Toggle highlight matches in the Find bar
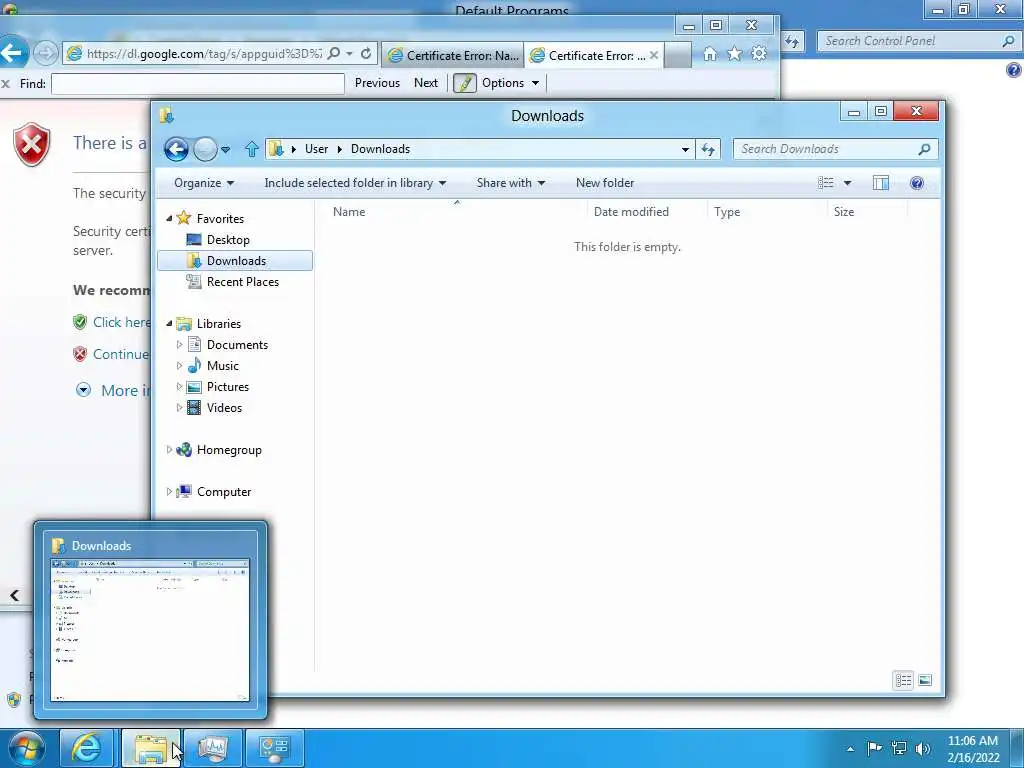The height and width of the screenshot is (768, 1024). click(465, 83)
